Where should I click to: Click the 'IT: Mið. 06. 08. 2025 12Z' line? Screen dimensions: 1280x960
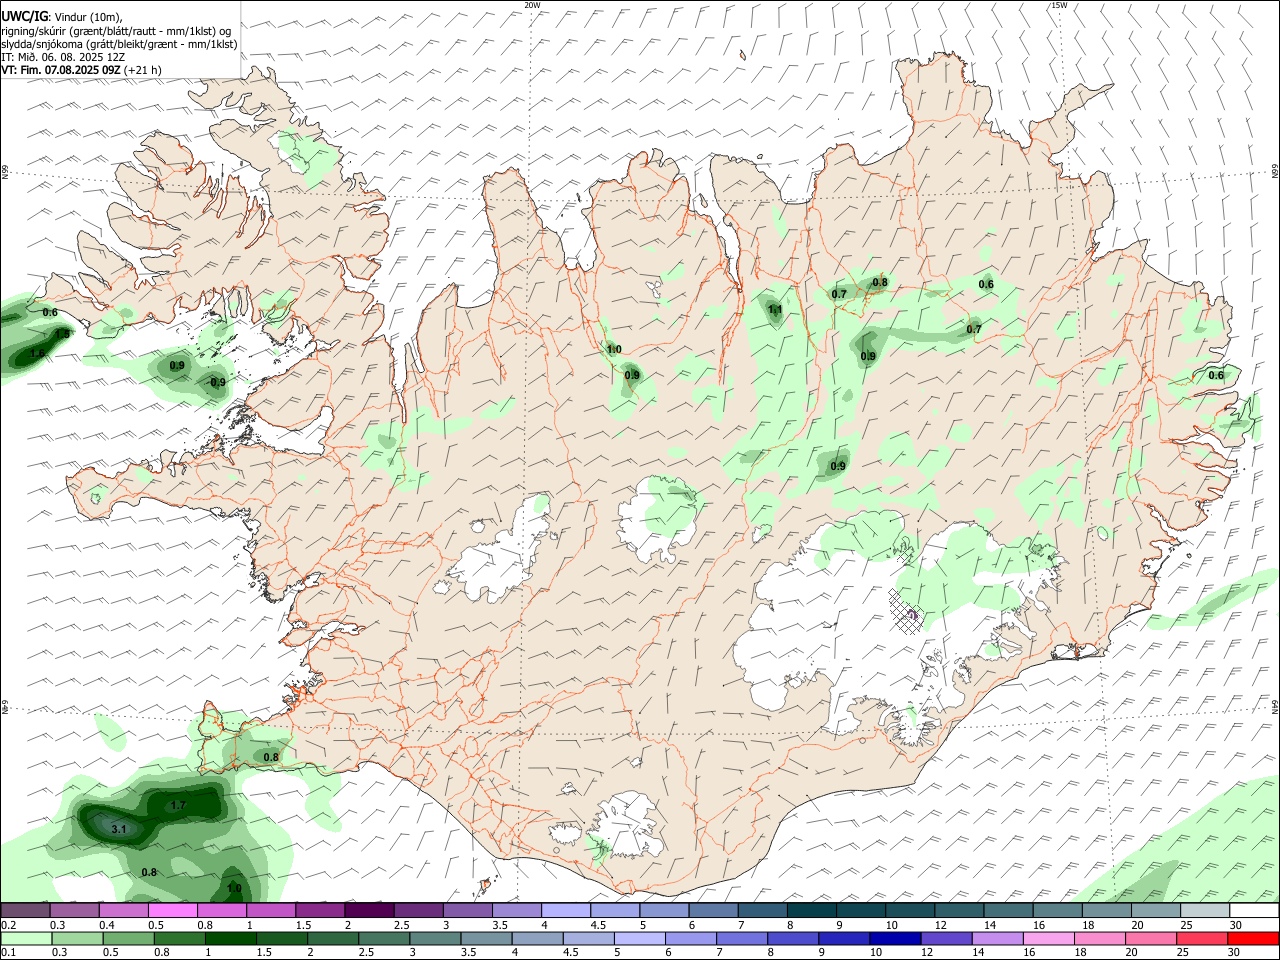click(63, 57)
